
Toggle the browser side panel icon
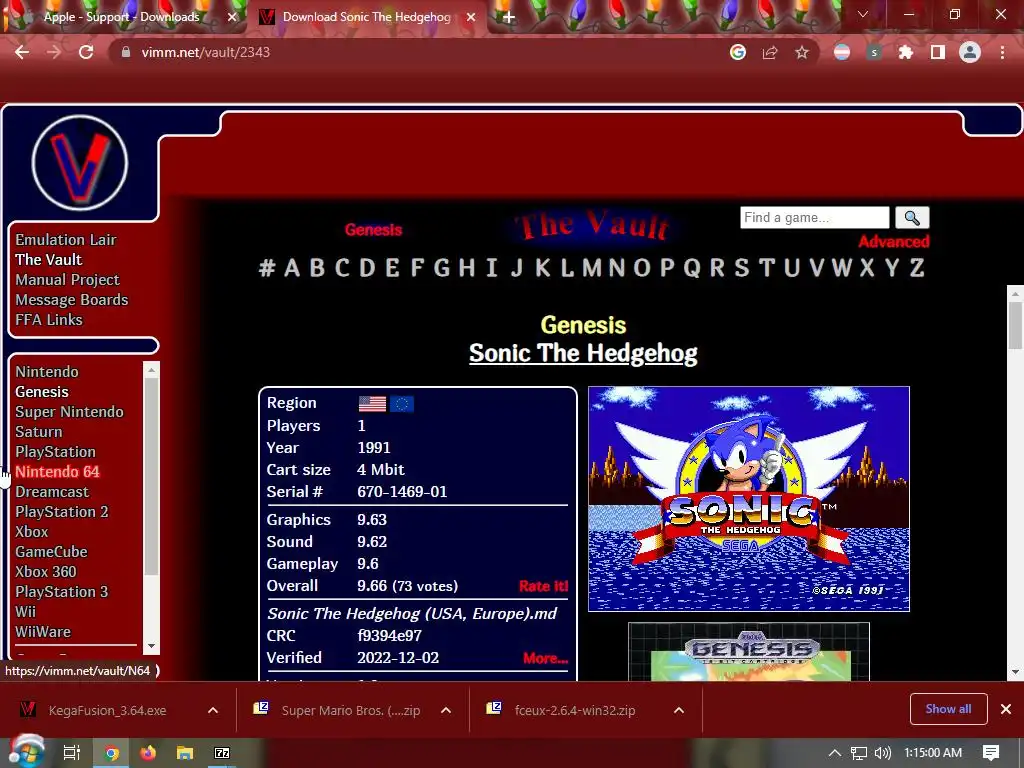click(938, 52)
